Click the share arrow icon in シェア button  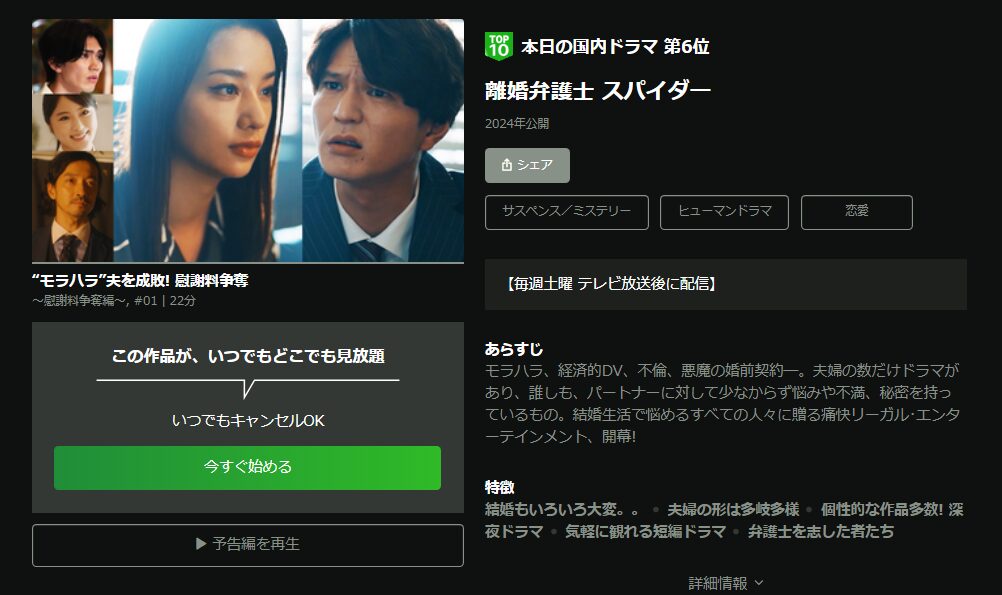507,165
